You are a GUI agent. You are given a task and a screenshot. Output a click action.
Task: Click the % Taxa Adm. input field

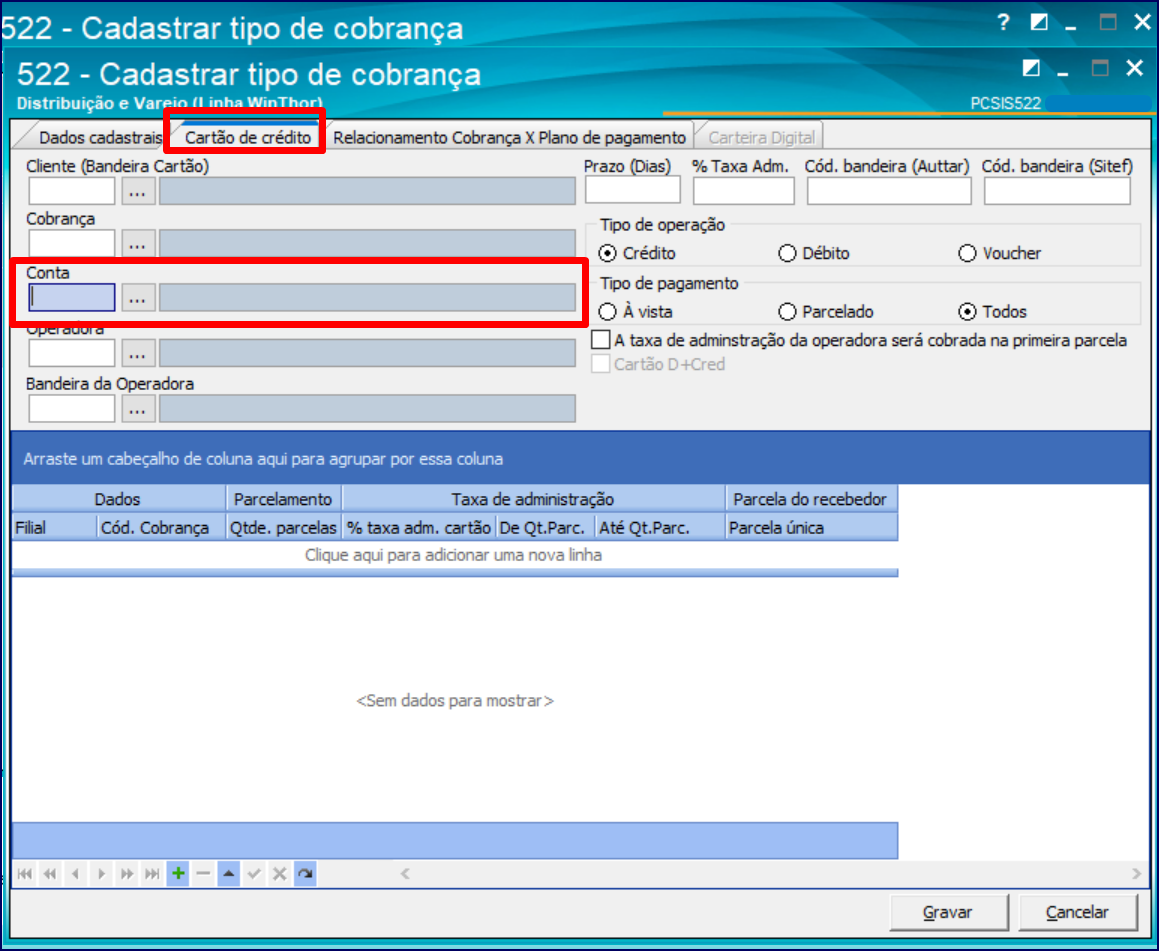(x=744, y=191)
